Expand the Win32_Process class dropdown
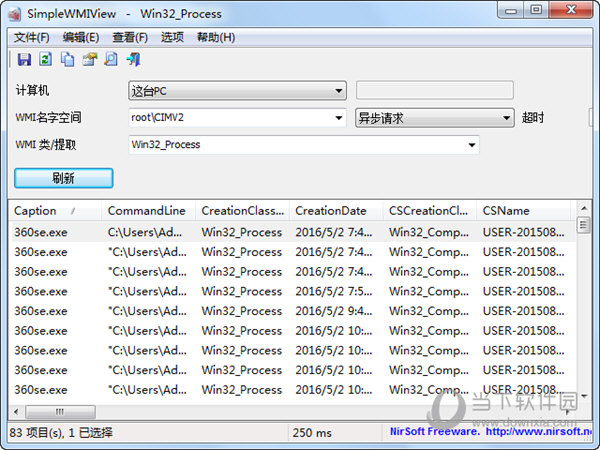600x450 pixels. [x=472, y=145]
